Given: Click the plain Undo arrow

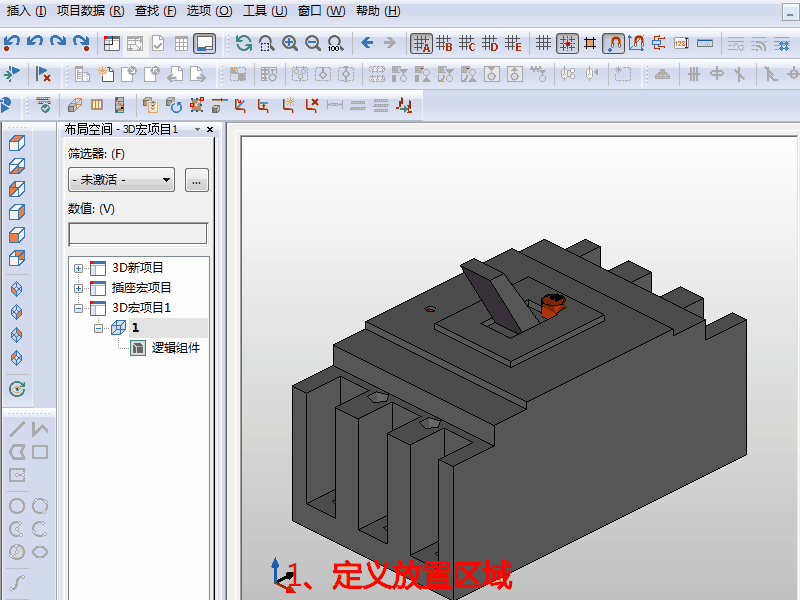Looking at the screenshot, I should tap(35, 42).
